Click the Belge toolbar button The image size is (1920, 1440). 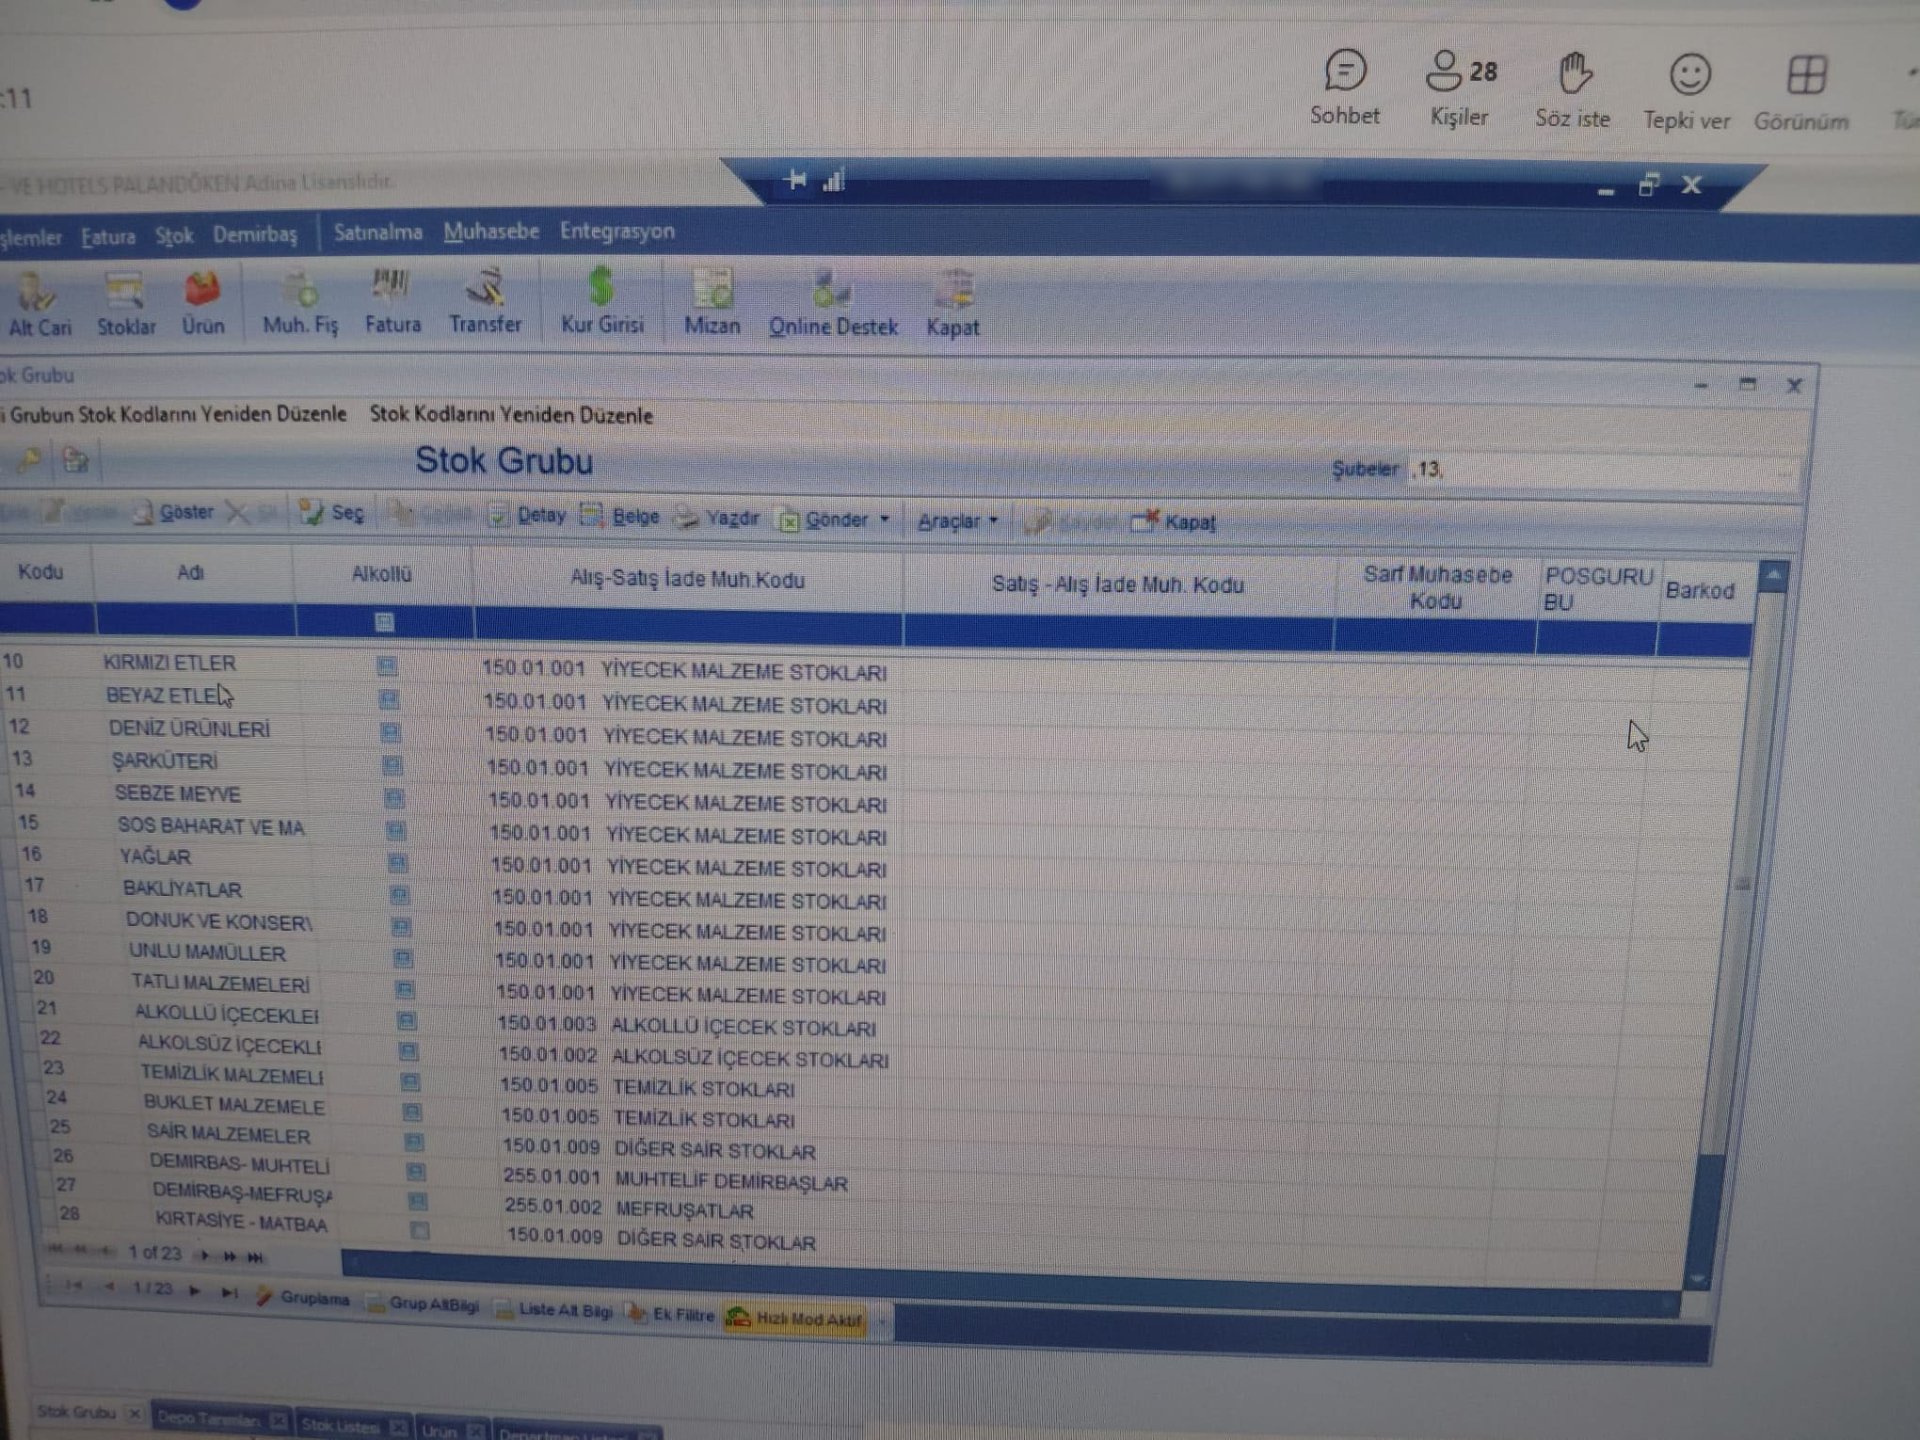pos(620,516)
